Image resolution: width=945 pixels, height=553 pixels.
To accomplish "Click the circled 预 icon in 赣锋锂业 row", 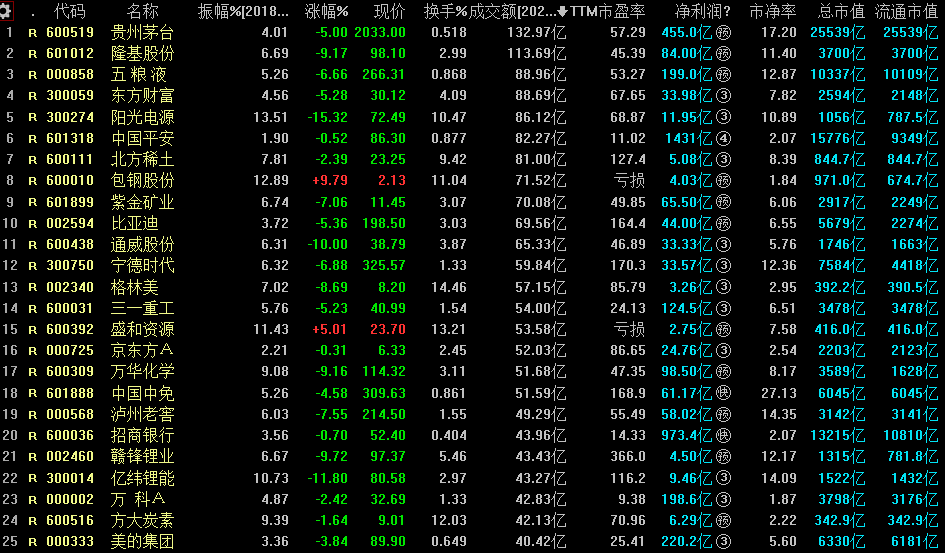I will tap(723, 457).
